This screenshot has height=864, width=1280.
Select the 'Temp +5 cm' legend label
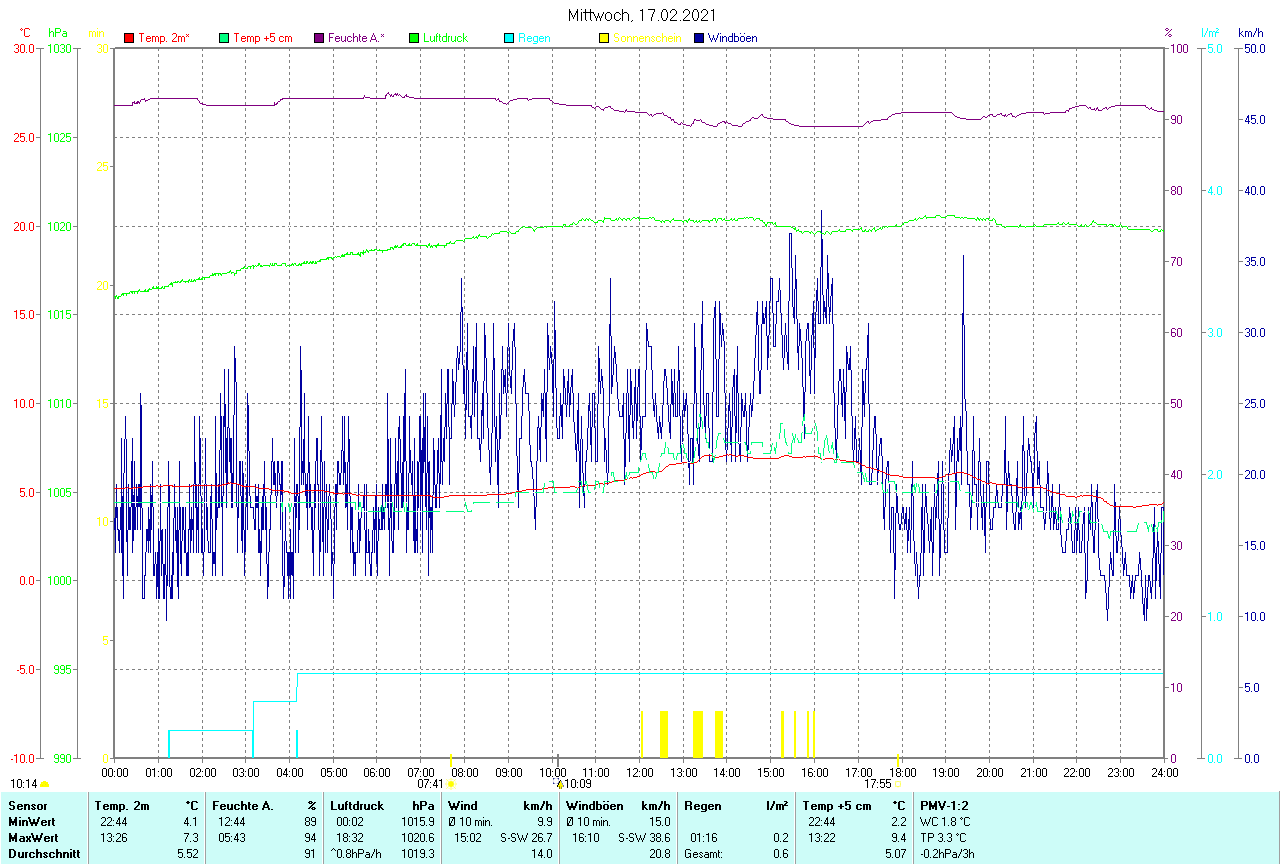click(x=262, y=38)
